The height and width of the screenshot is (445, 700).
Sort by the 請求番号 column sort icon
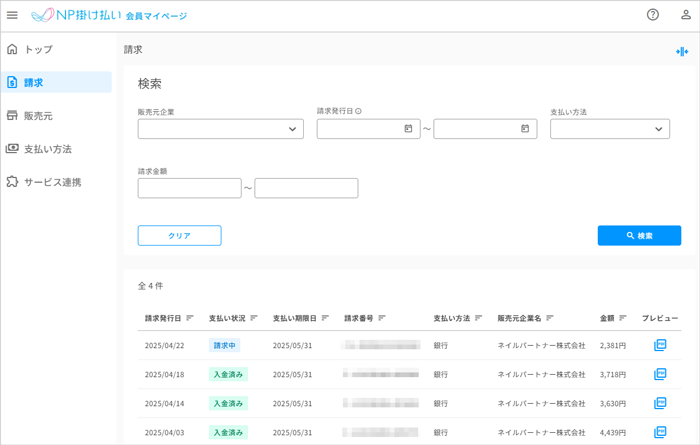pyautogui.click(x=382, y=318)
